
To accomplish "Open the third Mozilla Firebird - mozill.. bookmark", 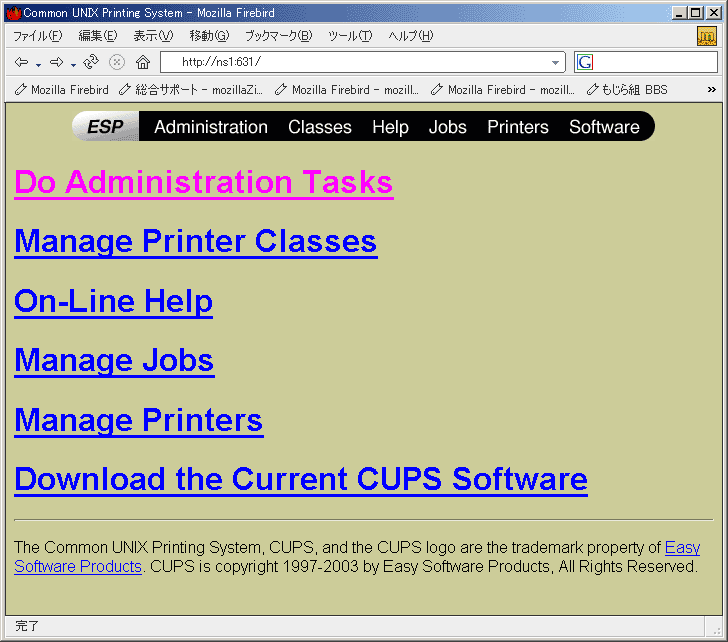I will 503,90.
